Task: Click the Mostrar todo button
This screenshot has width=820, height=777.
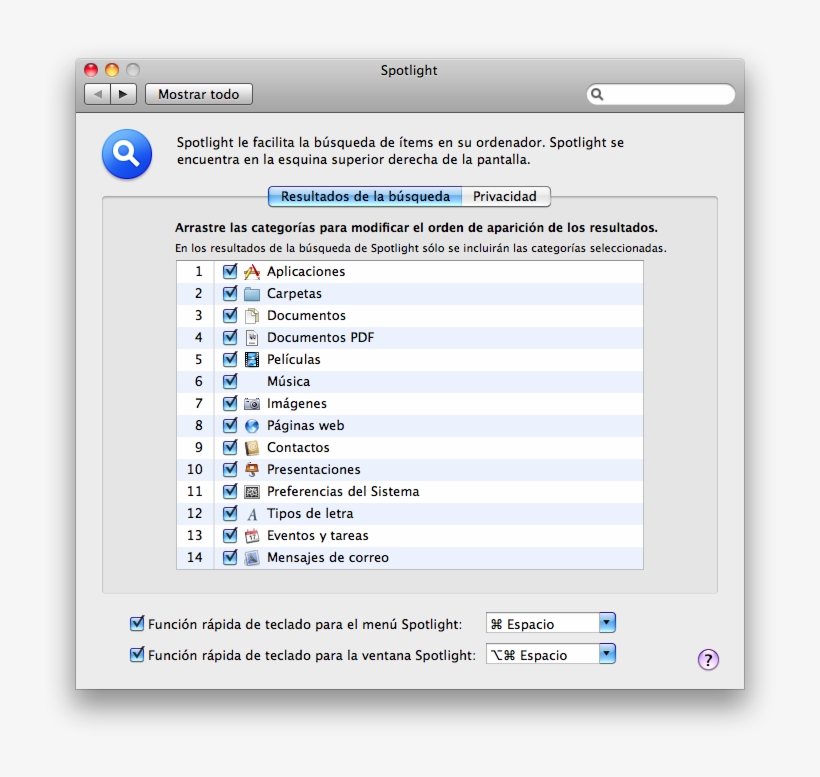Action: 198,93
